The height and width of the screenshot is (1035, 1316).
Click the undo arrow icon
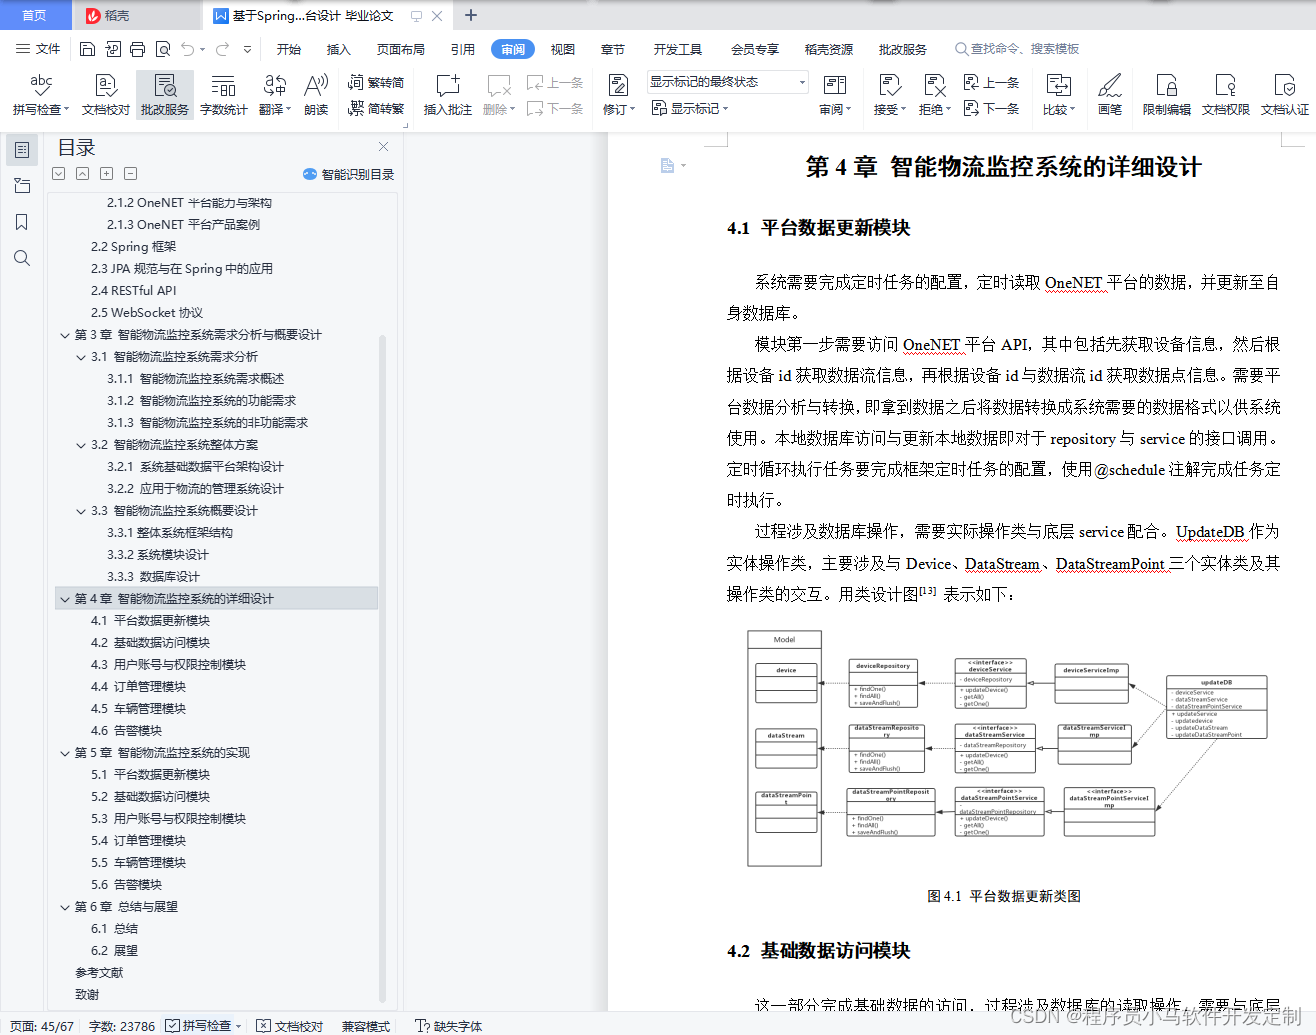[187, 49]
